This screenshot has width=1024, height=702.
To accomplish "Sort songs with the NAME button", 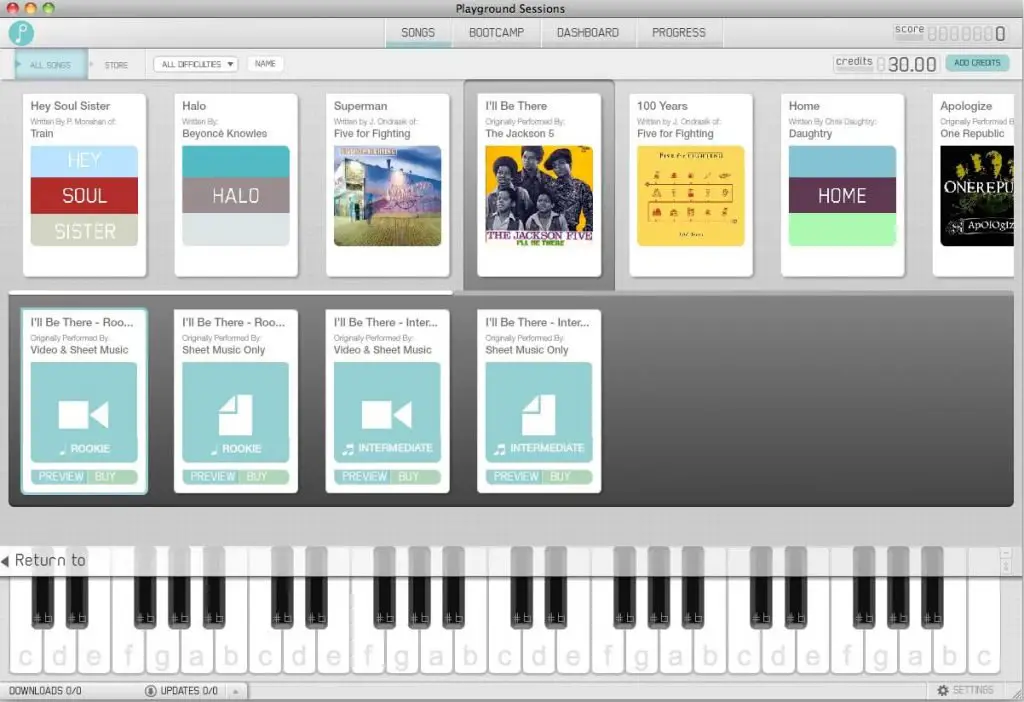I will 265,63.
